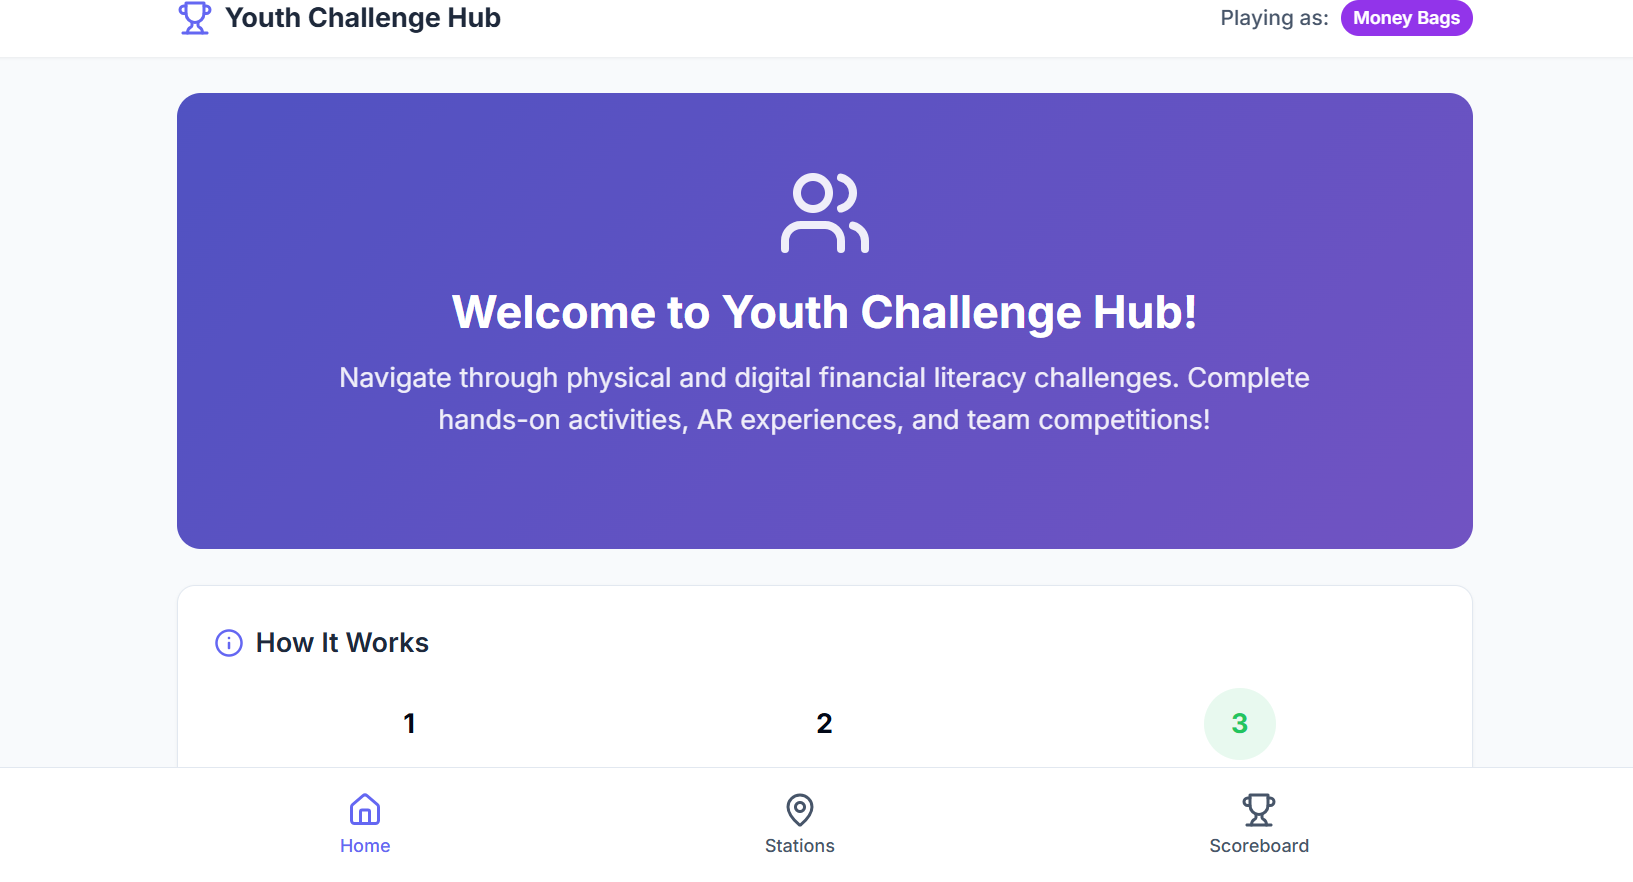Image resolution: width=1633 pixels, height=882 pixels.
Task: Click the step 2 indicator
Action: point(824,723)
